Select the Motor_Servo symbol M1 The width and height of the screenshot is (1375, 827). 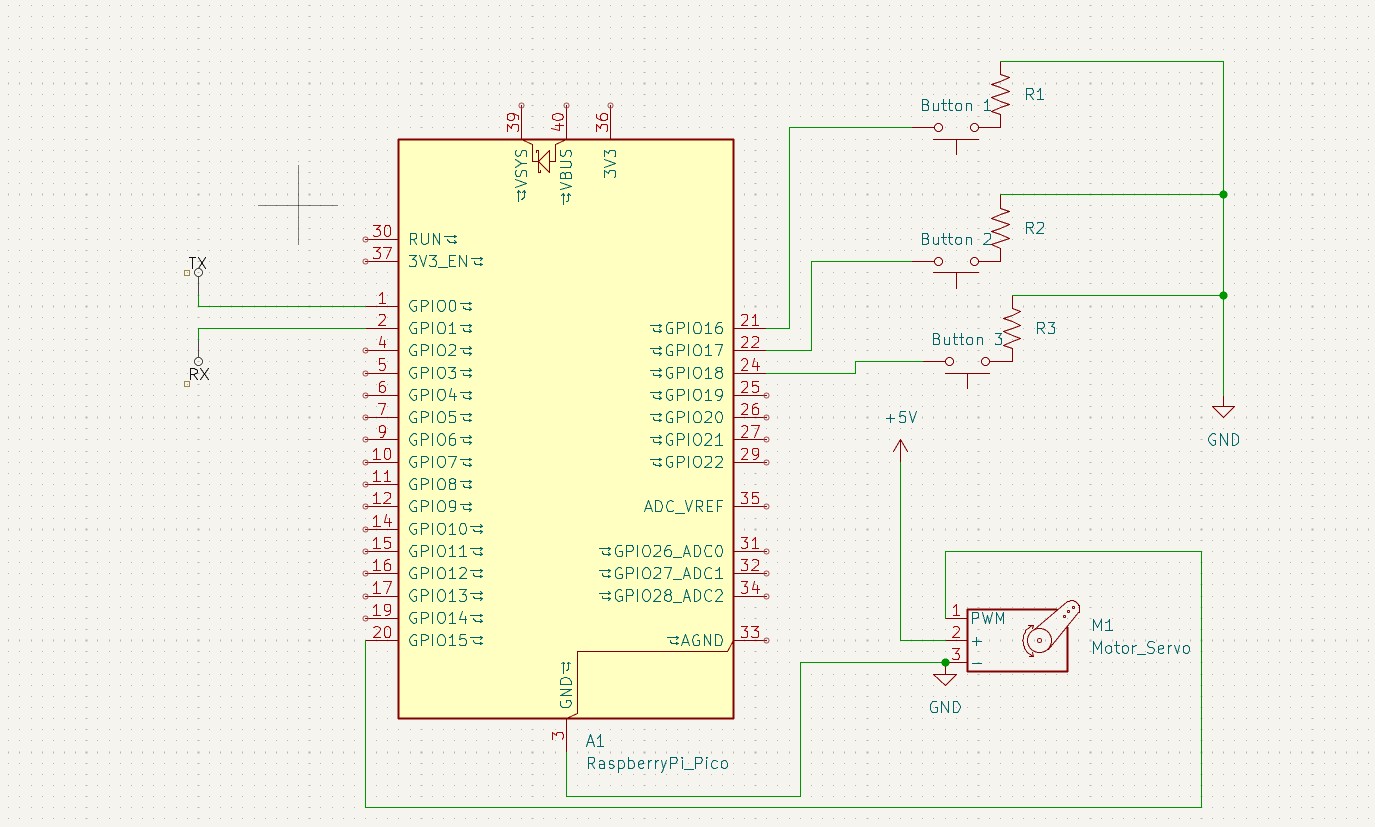point(1015,640)
